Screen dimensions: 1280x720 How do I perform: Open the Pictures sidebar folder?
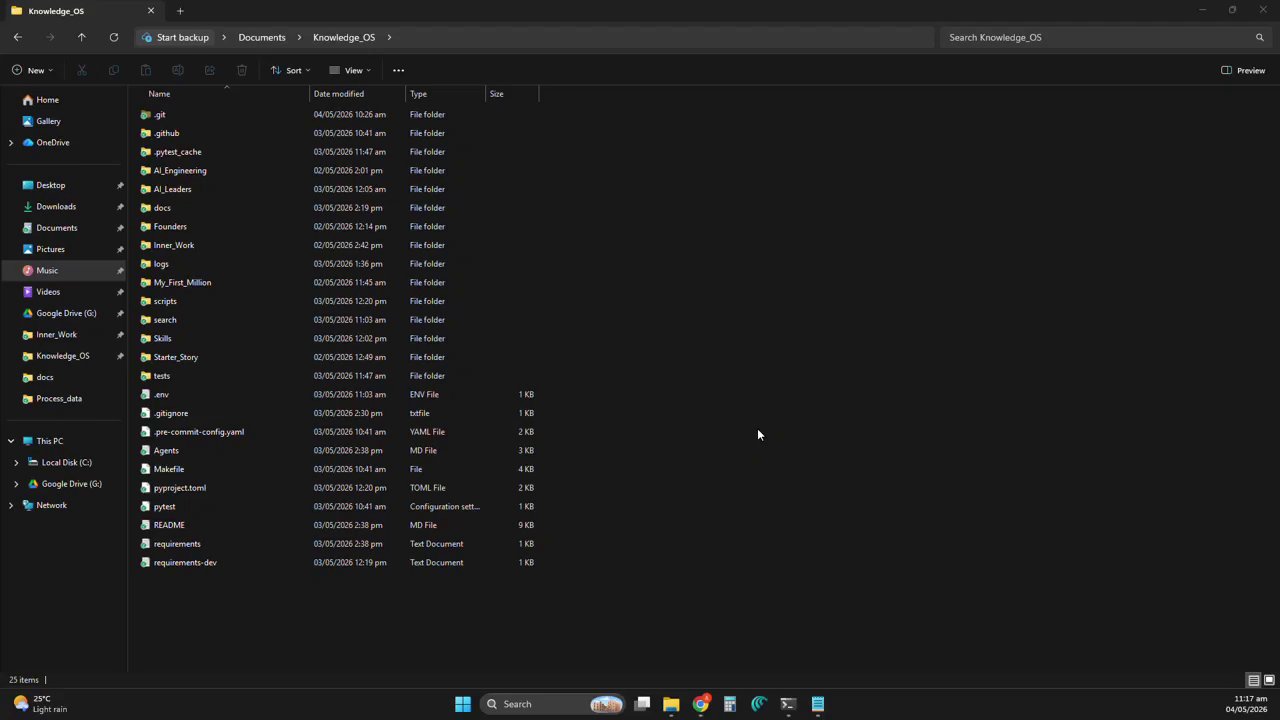50,250
